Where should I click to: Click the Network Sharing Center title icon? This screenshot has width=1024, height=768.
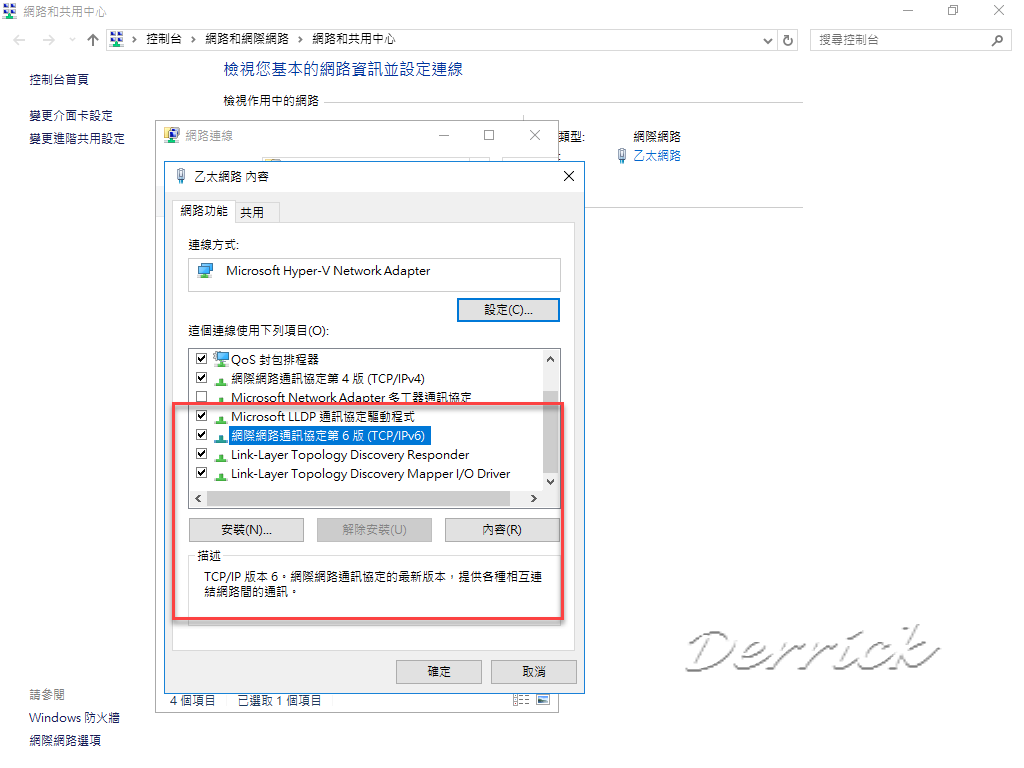point(10,10)
